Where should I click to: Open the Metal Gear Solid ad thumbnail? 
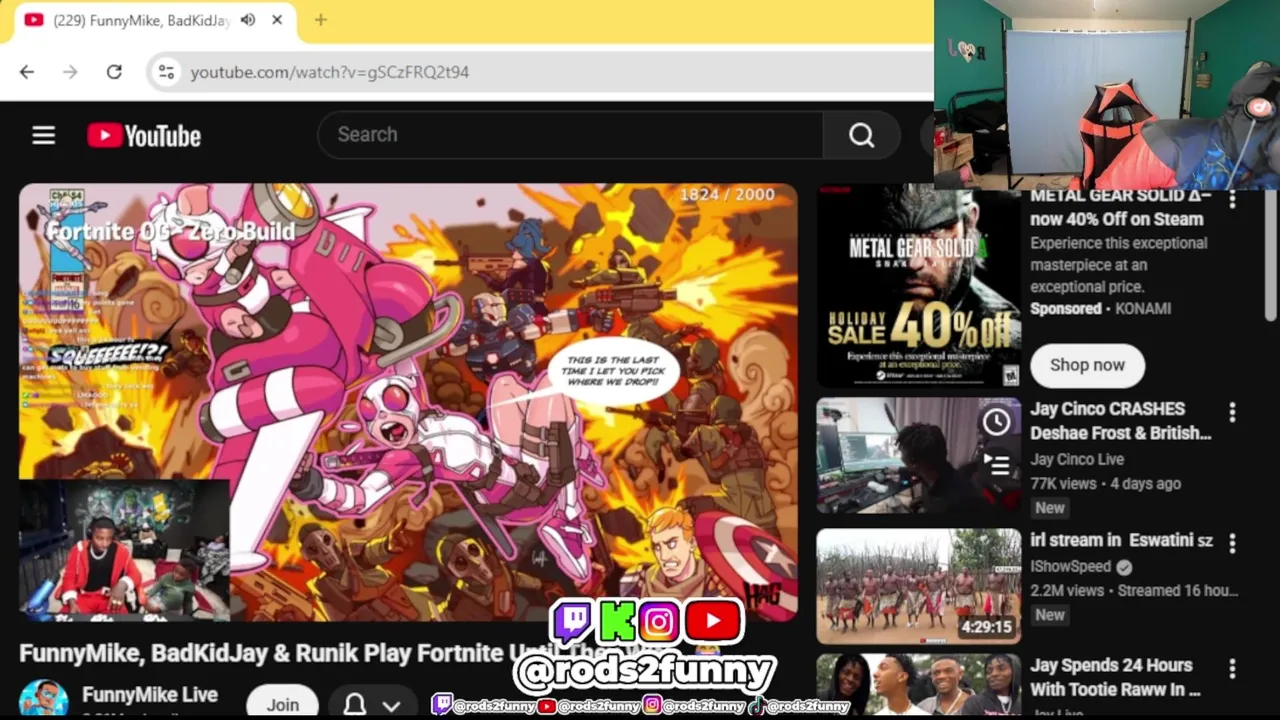point(918,288)
